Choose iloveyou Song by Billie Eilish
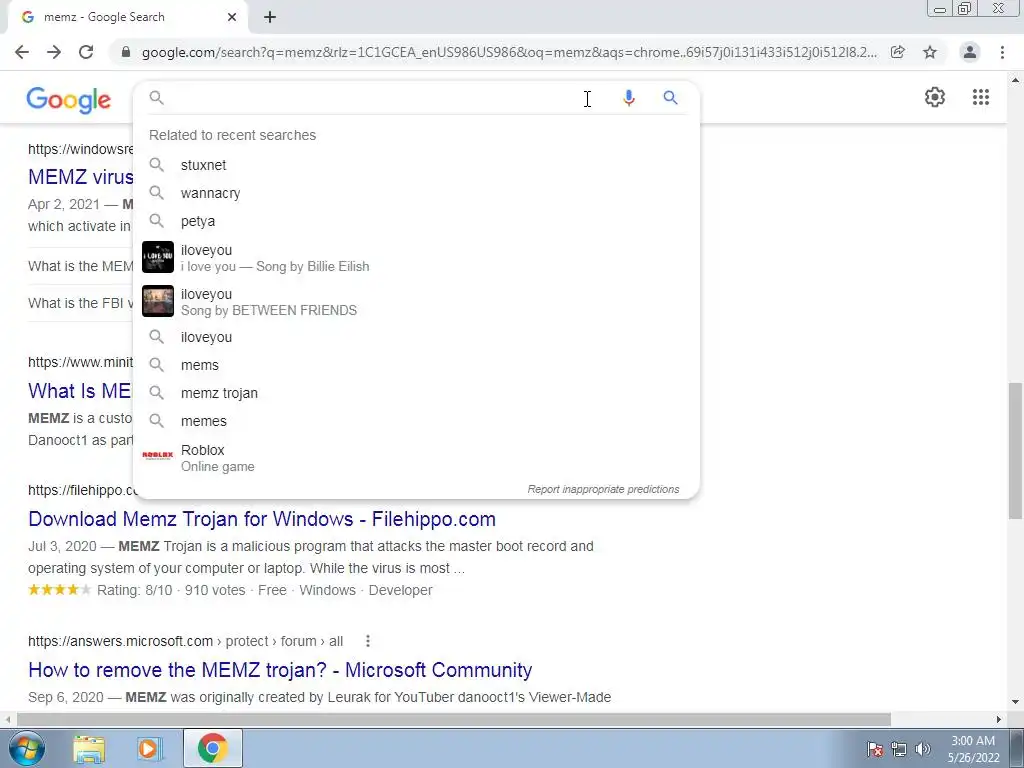Screen dimensions: 1024x768 click(416, 257)
